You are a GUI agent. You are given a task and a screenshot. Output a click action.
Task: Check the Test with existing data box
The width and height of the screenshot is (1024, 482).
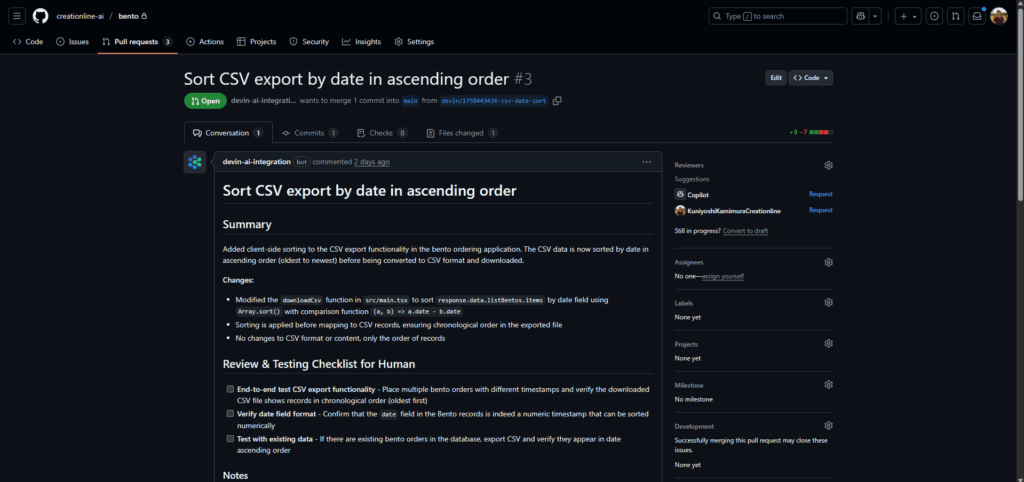(x=230, y=438)
